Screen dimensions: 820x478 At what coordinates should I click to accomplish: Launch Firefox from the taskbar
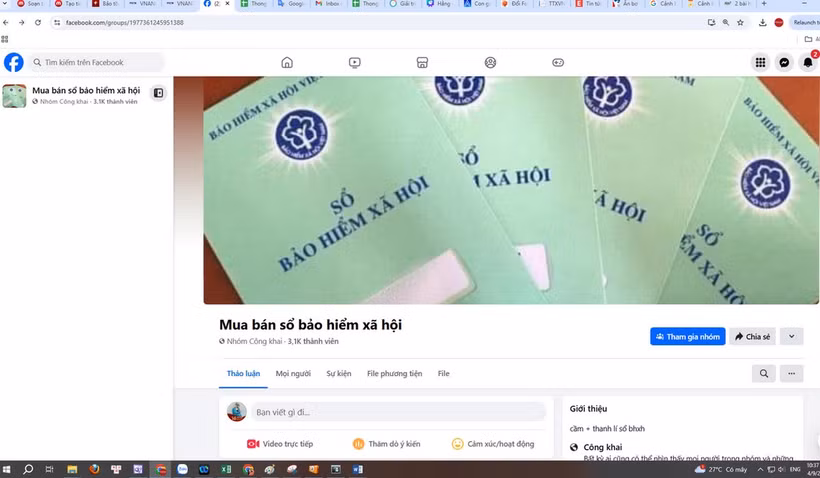coord(94,469)
